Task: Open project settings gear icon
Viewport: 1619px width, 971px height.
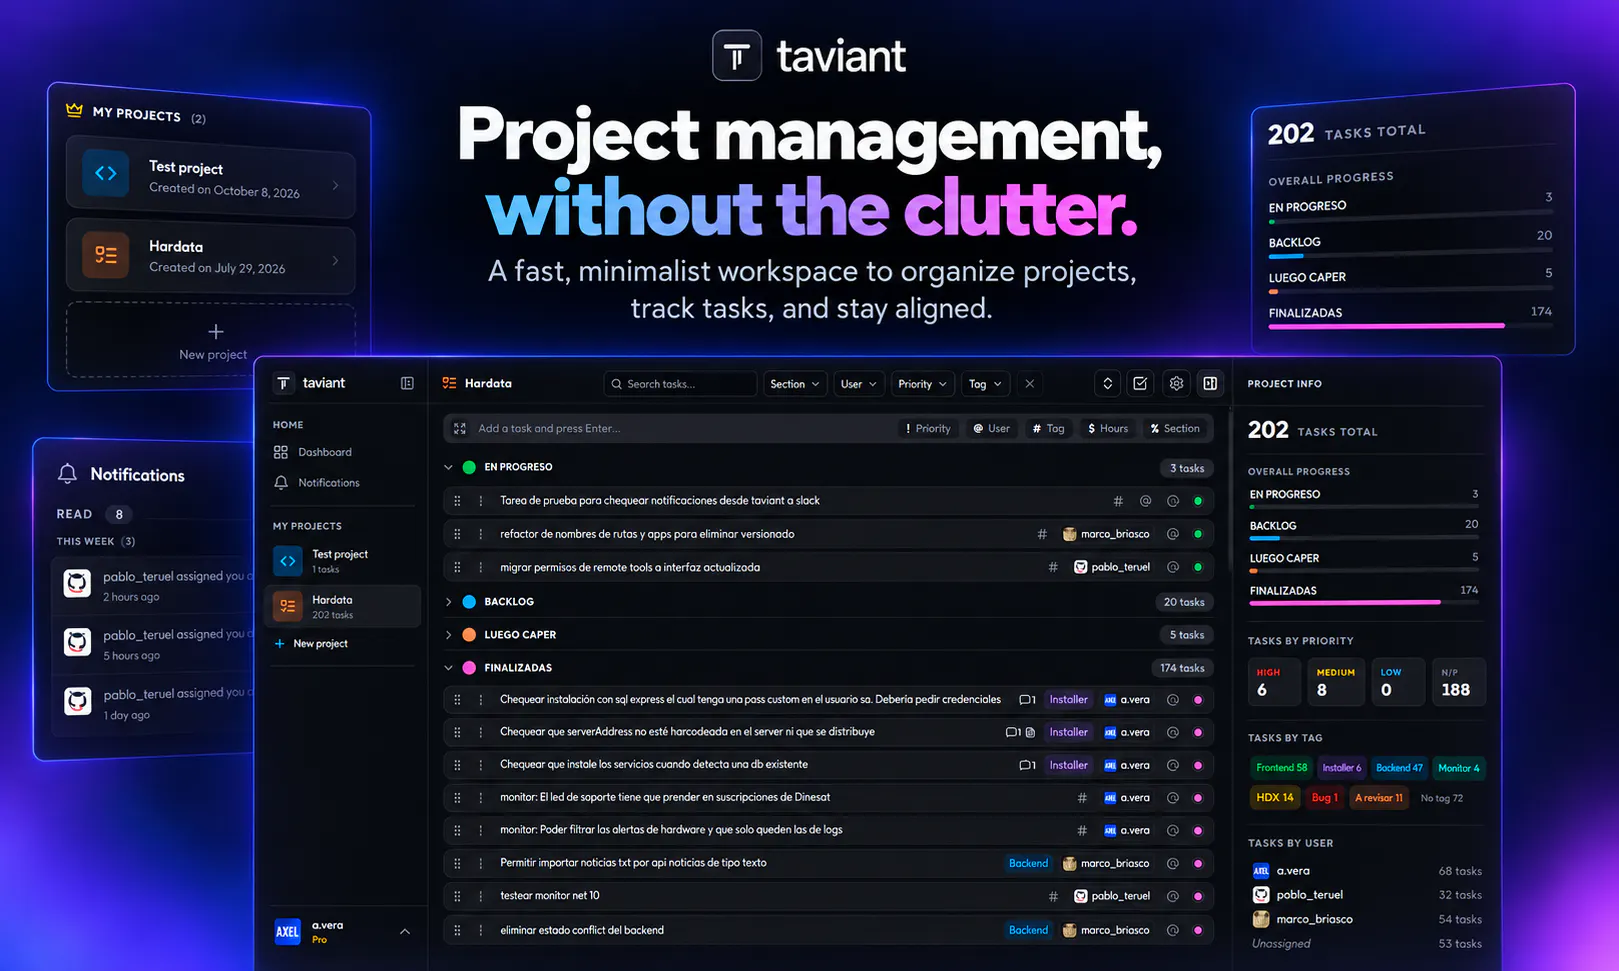Action: [x=1176, y=383]
